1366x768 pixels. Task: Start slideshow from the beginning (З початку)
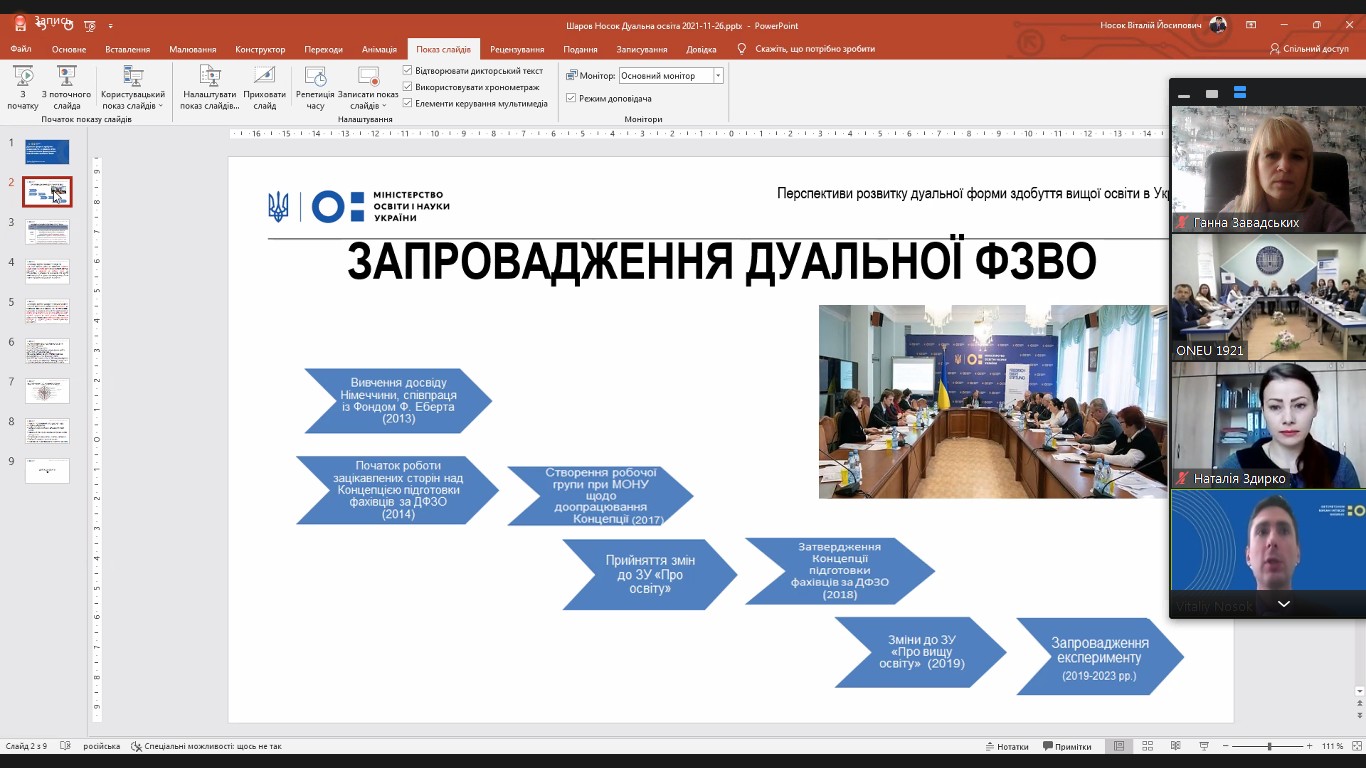23,87
